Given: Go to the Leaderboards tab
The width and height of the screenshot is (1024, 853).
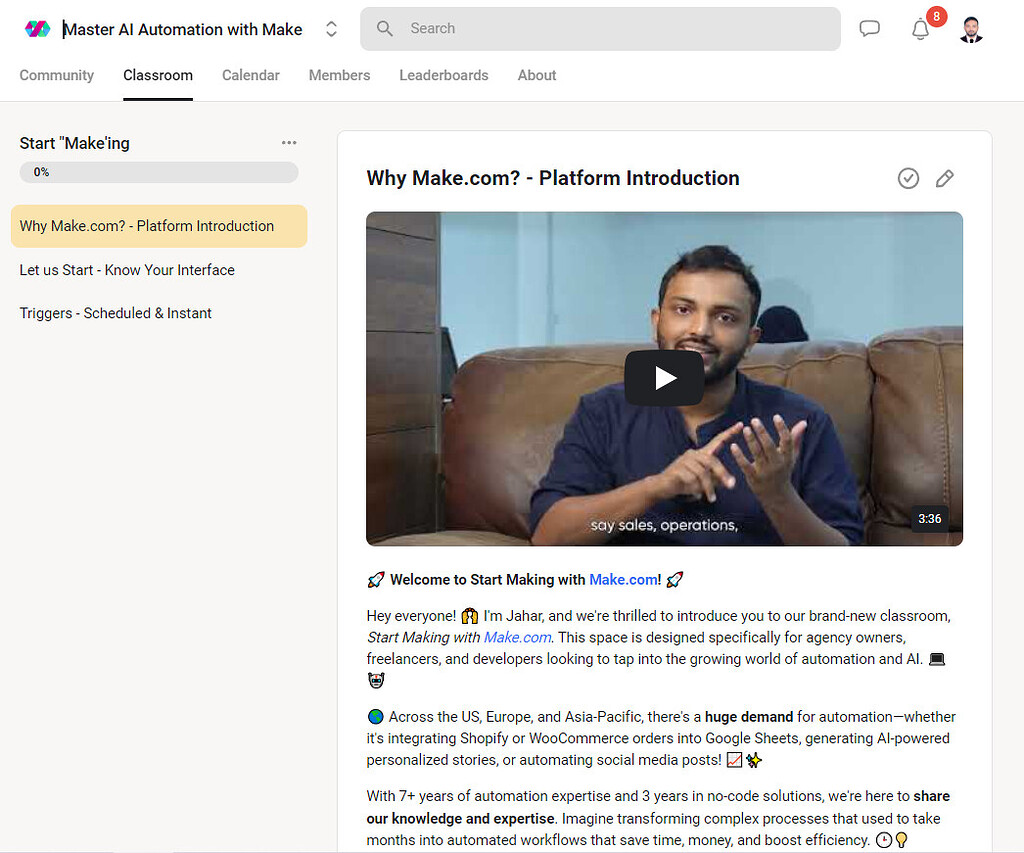Looking at the screenshot, I should 444,75.
